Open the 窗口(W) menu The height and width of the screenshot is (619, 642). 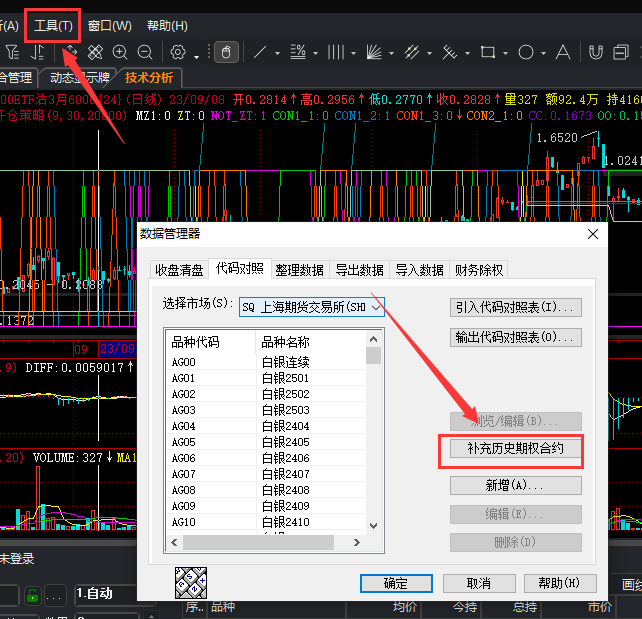pyautogui.click(x=109, y=26)
